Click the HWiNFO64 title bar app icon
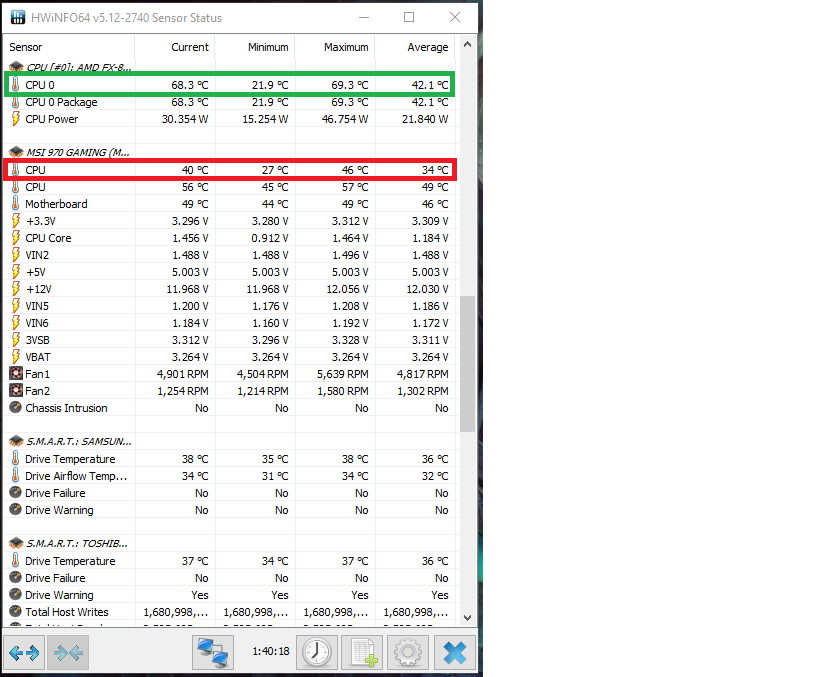This screenshot has height=677, width=819. [x=18, y=17]
